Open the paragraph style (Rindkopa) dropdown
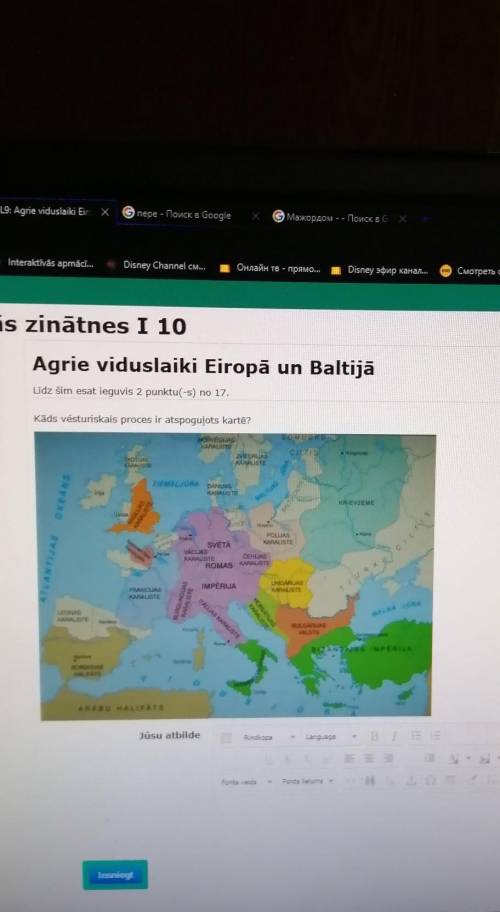 coord(268,737)
